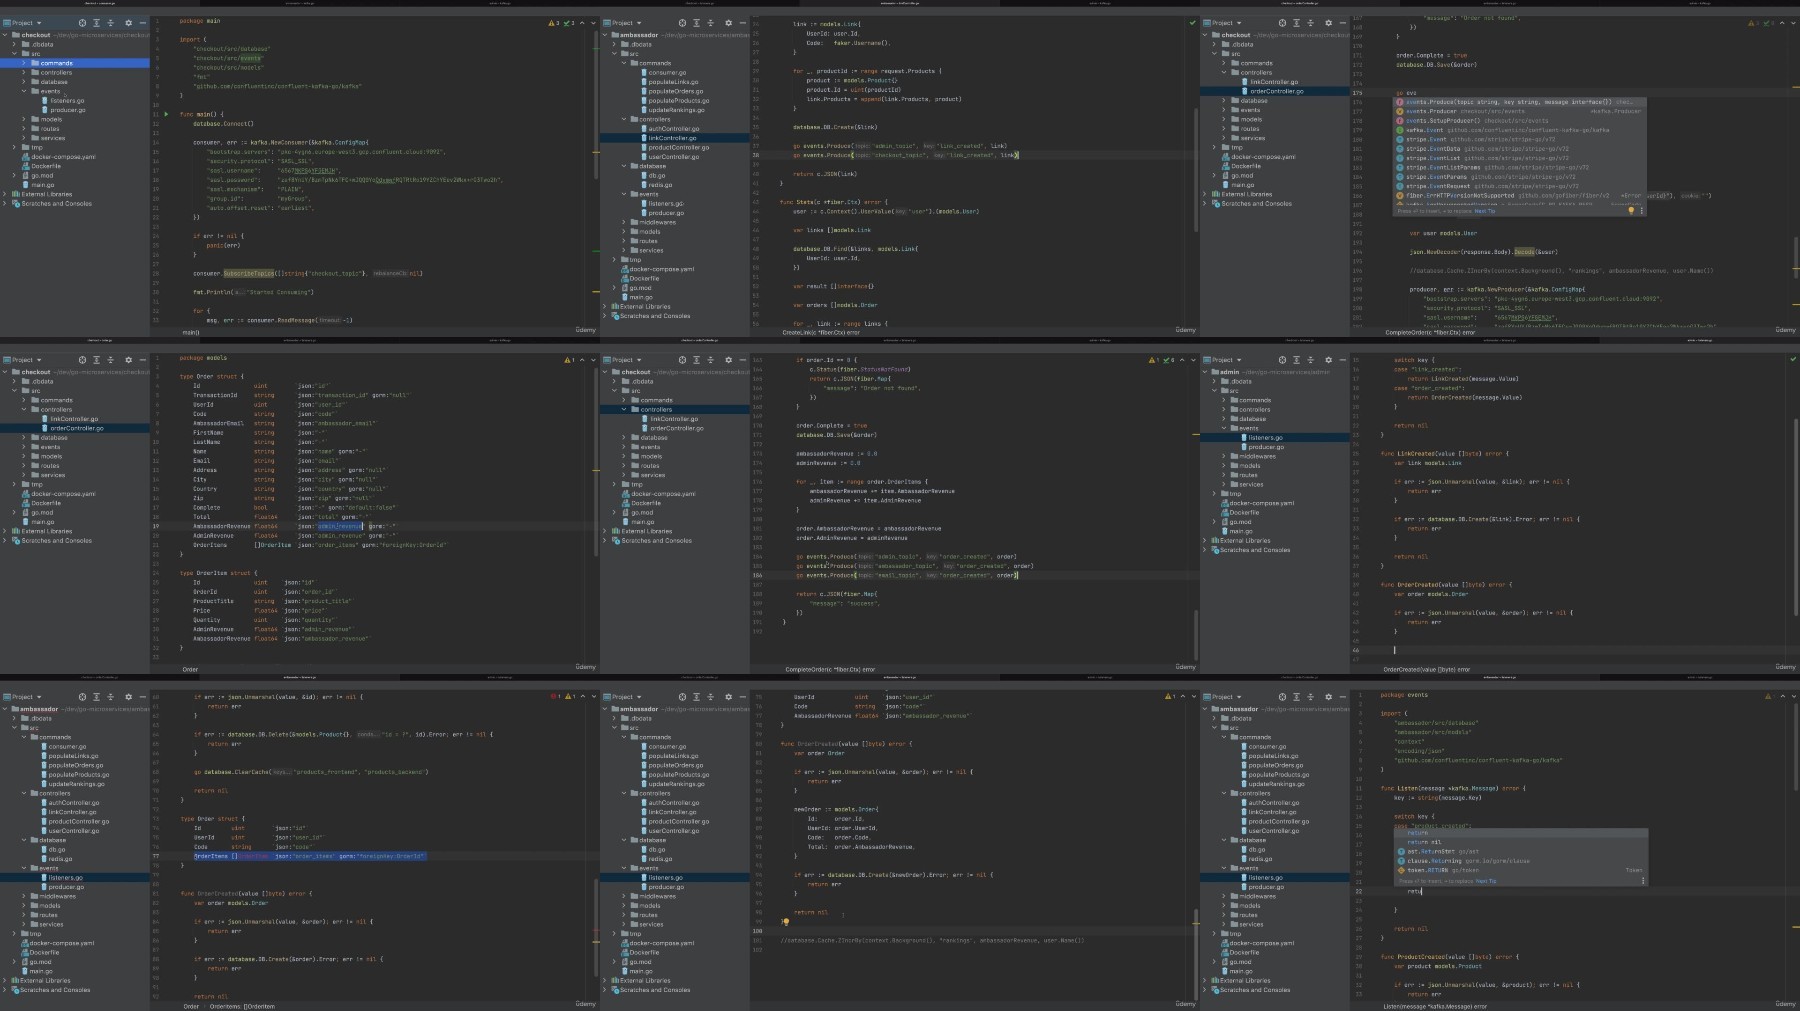This screenshot has width=1800, height=1011.
Task: Choose stripe.EventData completion suggestion
Action: tap(1519, 149)
